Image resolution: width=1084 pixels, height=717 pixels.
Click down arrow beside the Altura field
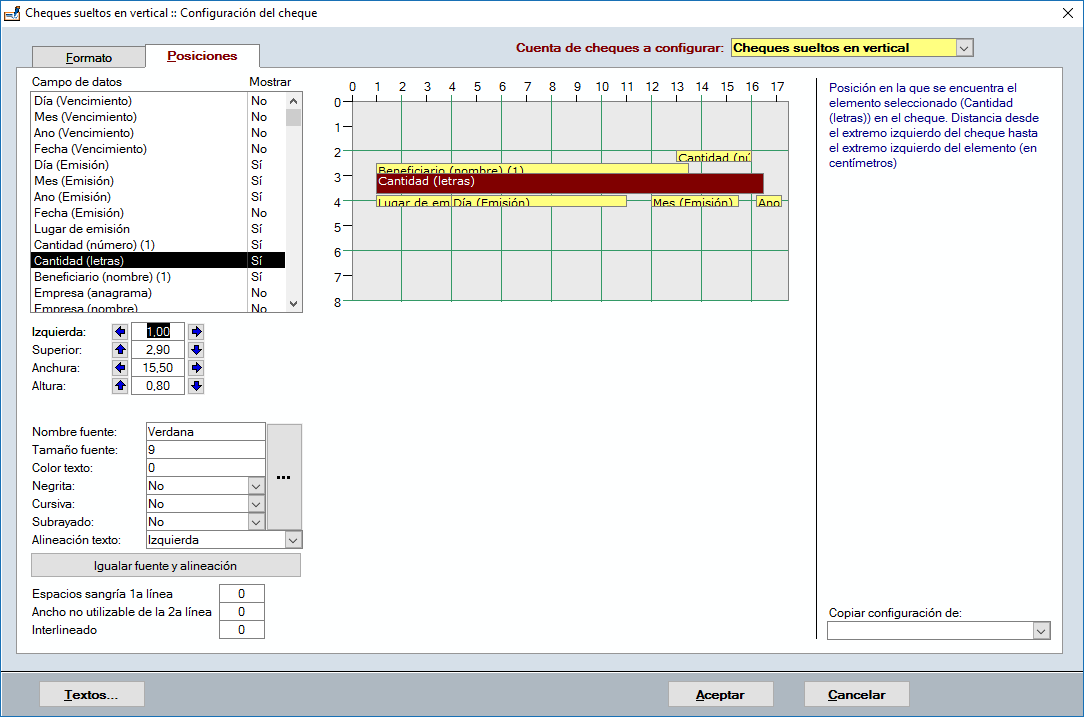tap(196, 386)
